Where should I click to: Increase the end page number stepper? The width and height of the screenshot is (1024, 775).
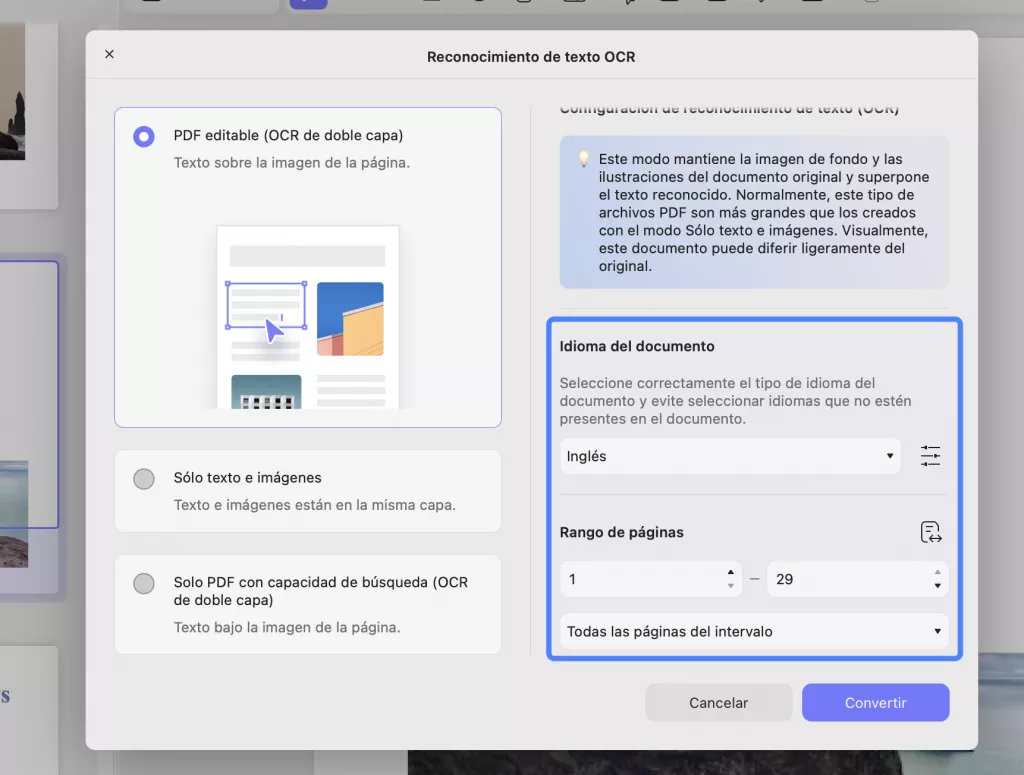point(937,572)
